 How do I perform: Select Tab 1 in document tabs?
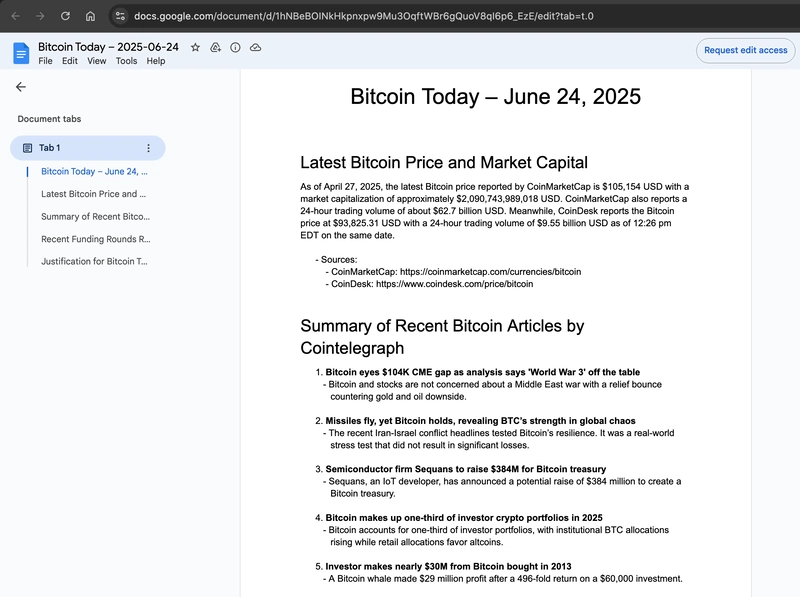pos(88,148)
